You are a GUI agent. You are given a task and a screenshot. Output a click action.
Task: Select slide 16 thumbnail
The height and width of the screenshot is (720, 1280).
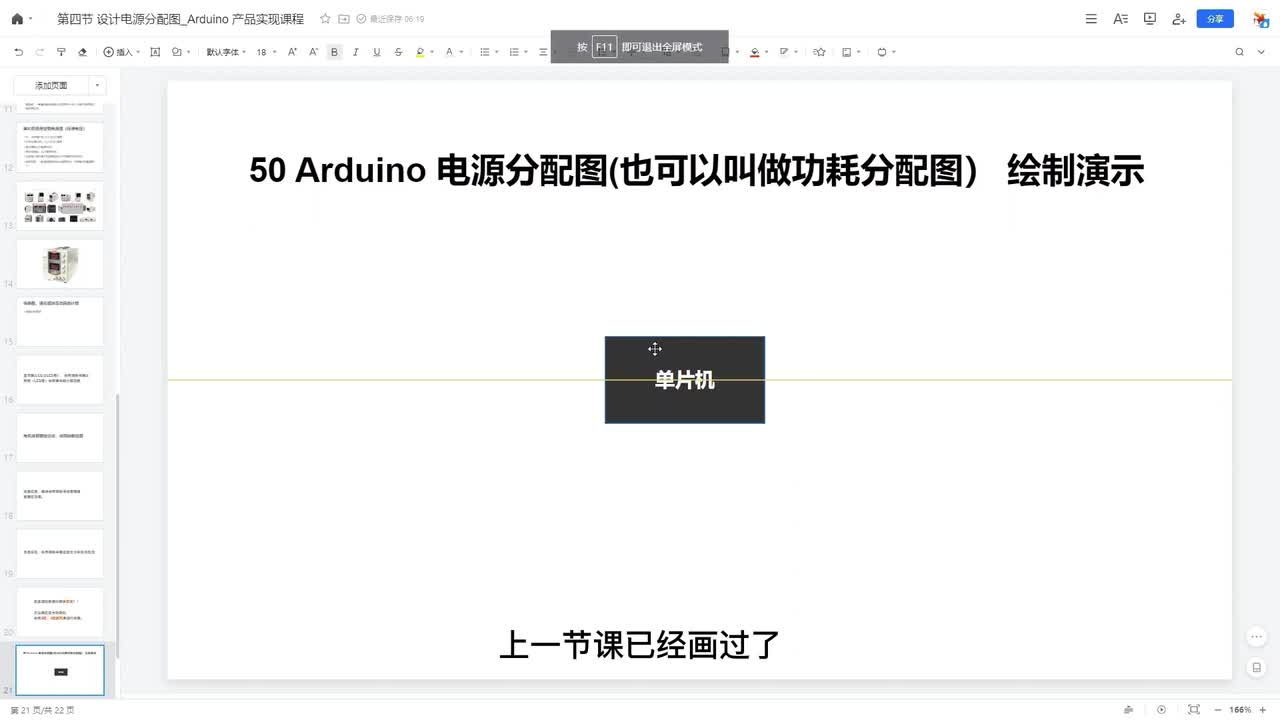pos(60,379)
